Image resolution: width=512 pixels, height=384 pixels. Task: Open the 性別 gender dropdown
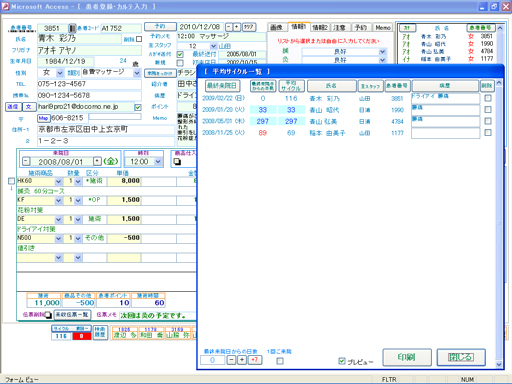click(60, 73)
